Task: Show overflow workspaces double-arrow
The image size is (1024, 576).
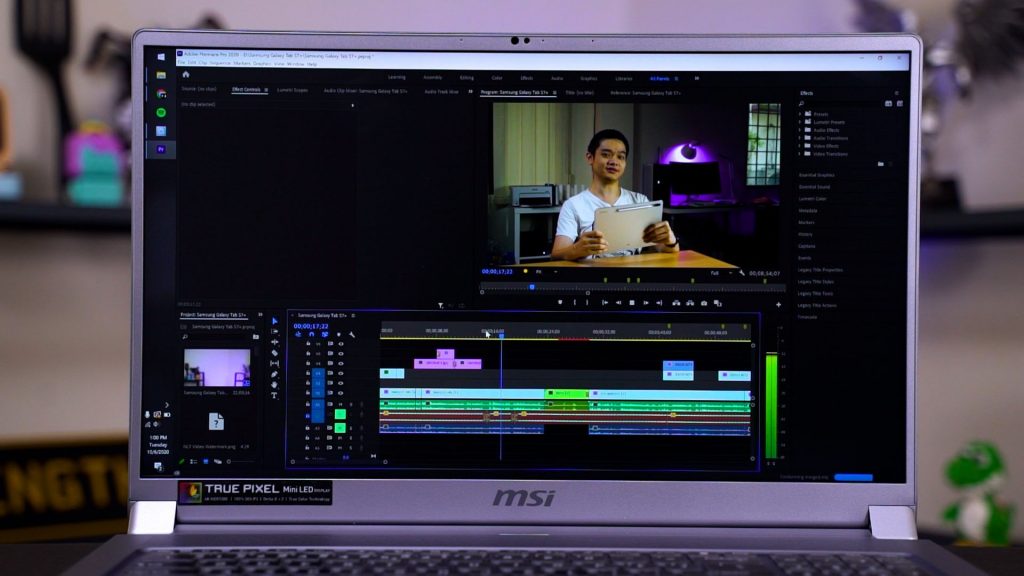Action: 697,78
